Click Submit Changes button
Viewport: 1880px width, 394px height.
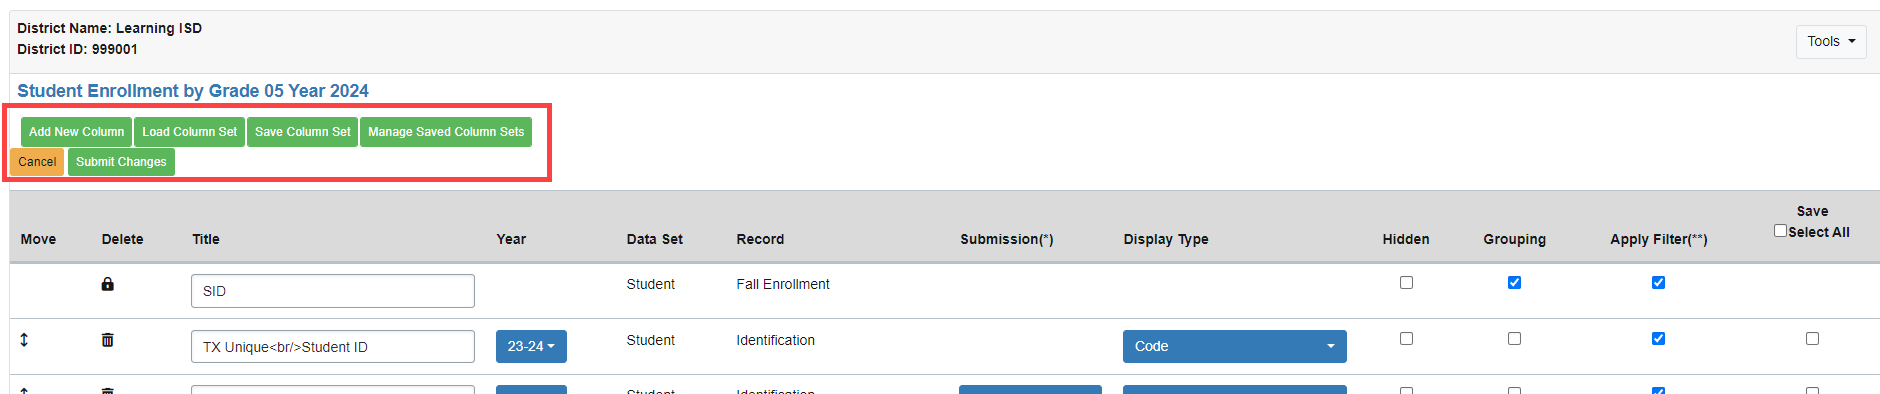[121, 162]
